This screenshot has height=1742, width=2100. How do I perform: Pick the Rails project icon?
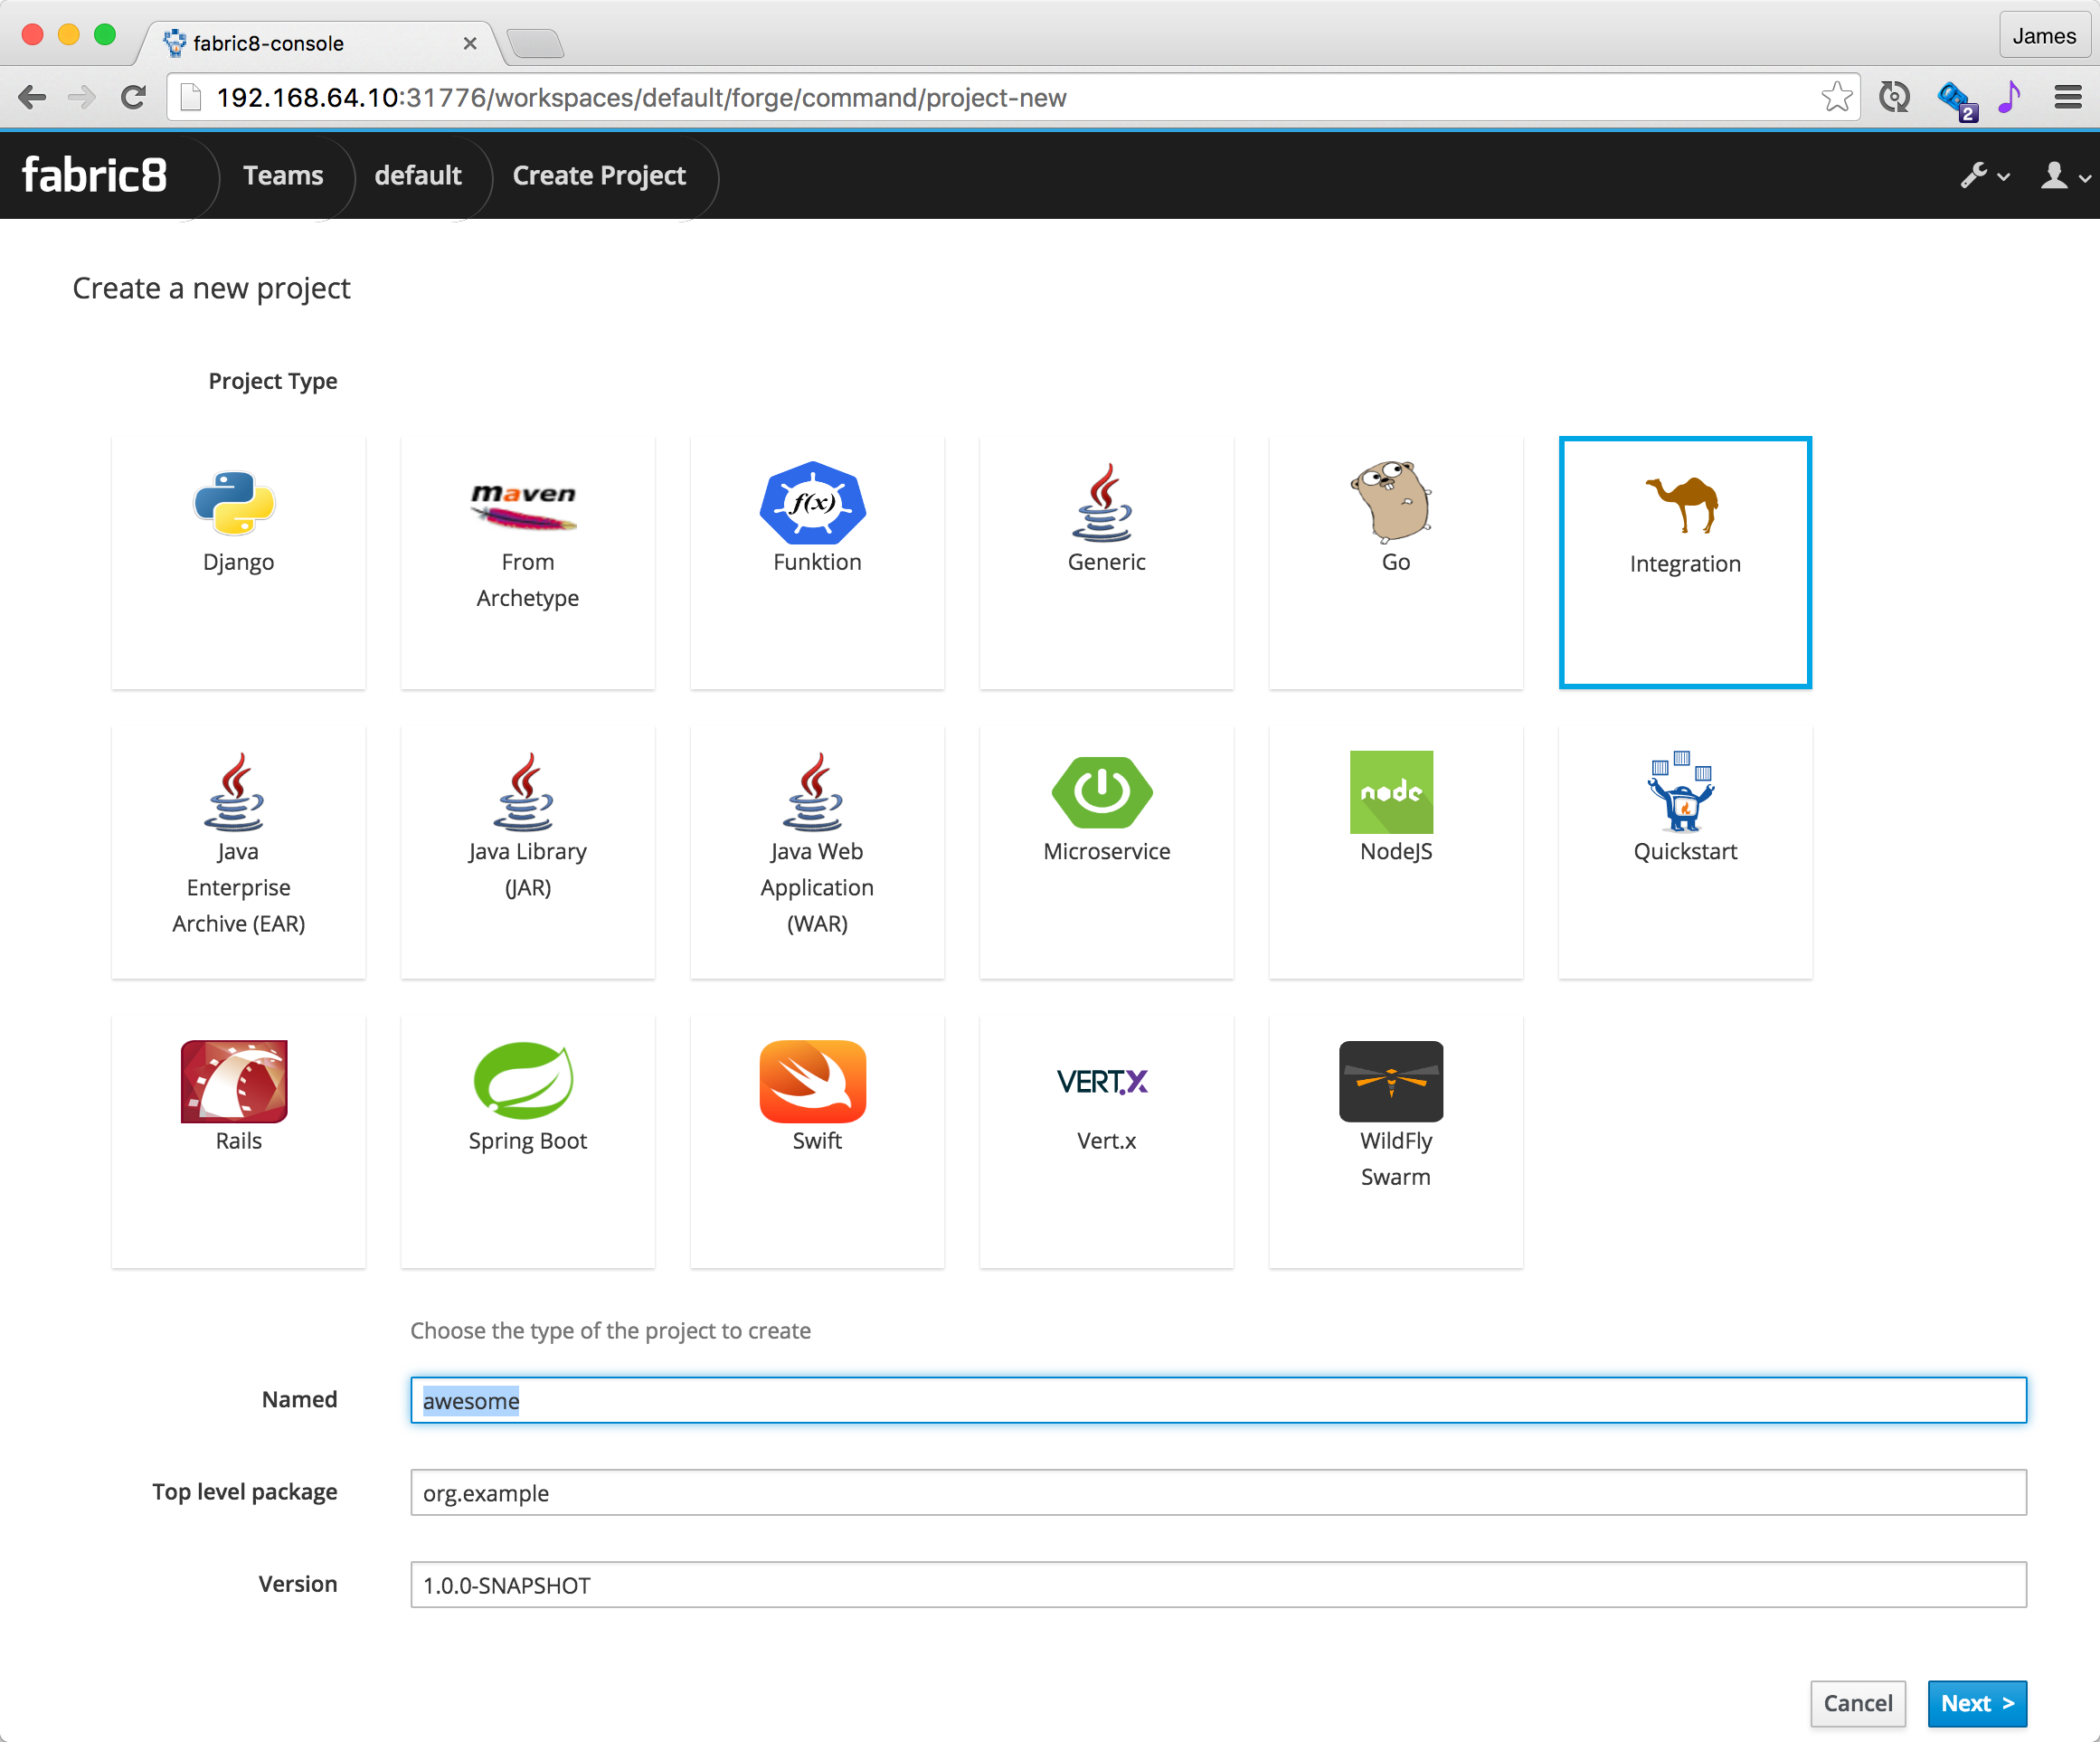click(x=235, y=1081)
